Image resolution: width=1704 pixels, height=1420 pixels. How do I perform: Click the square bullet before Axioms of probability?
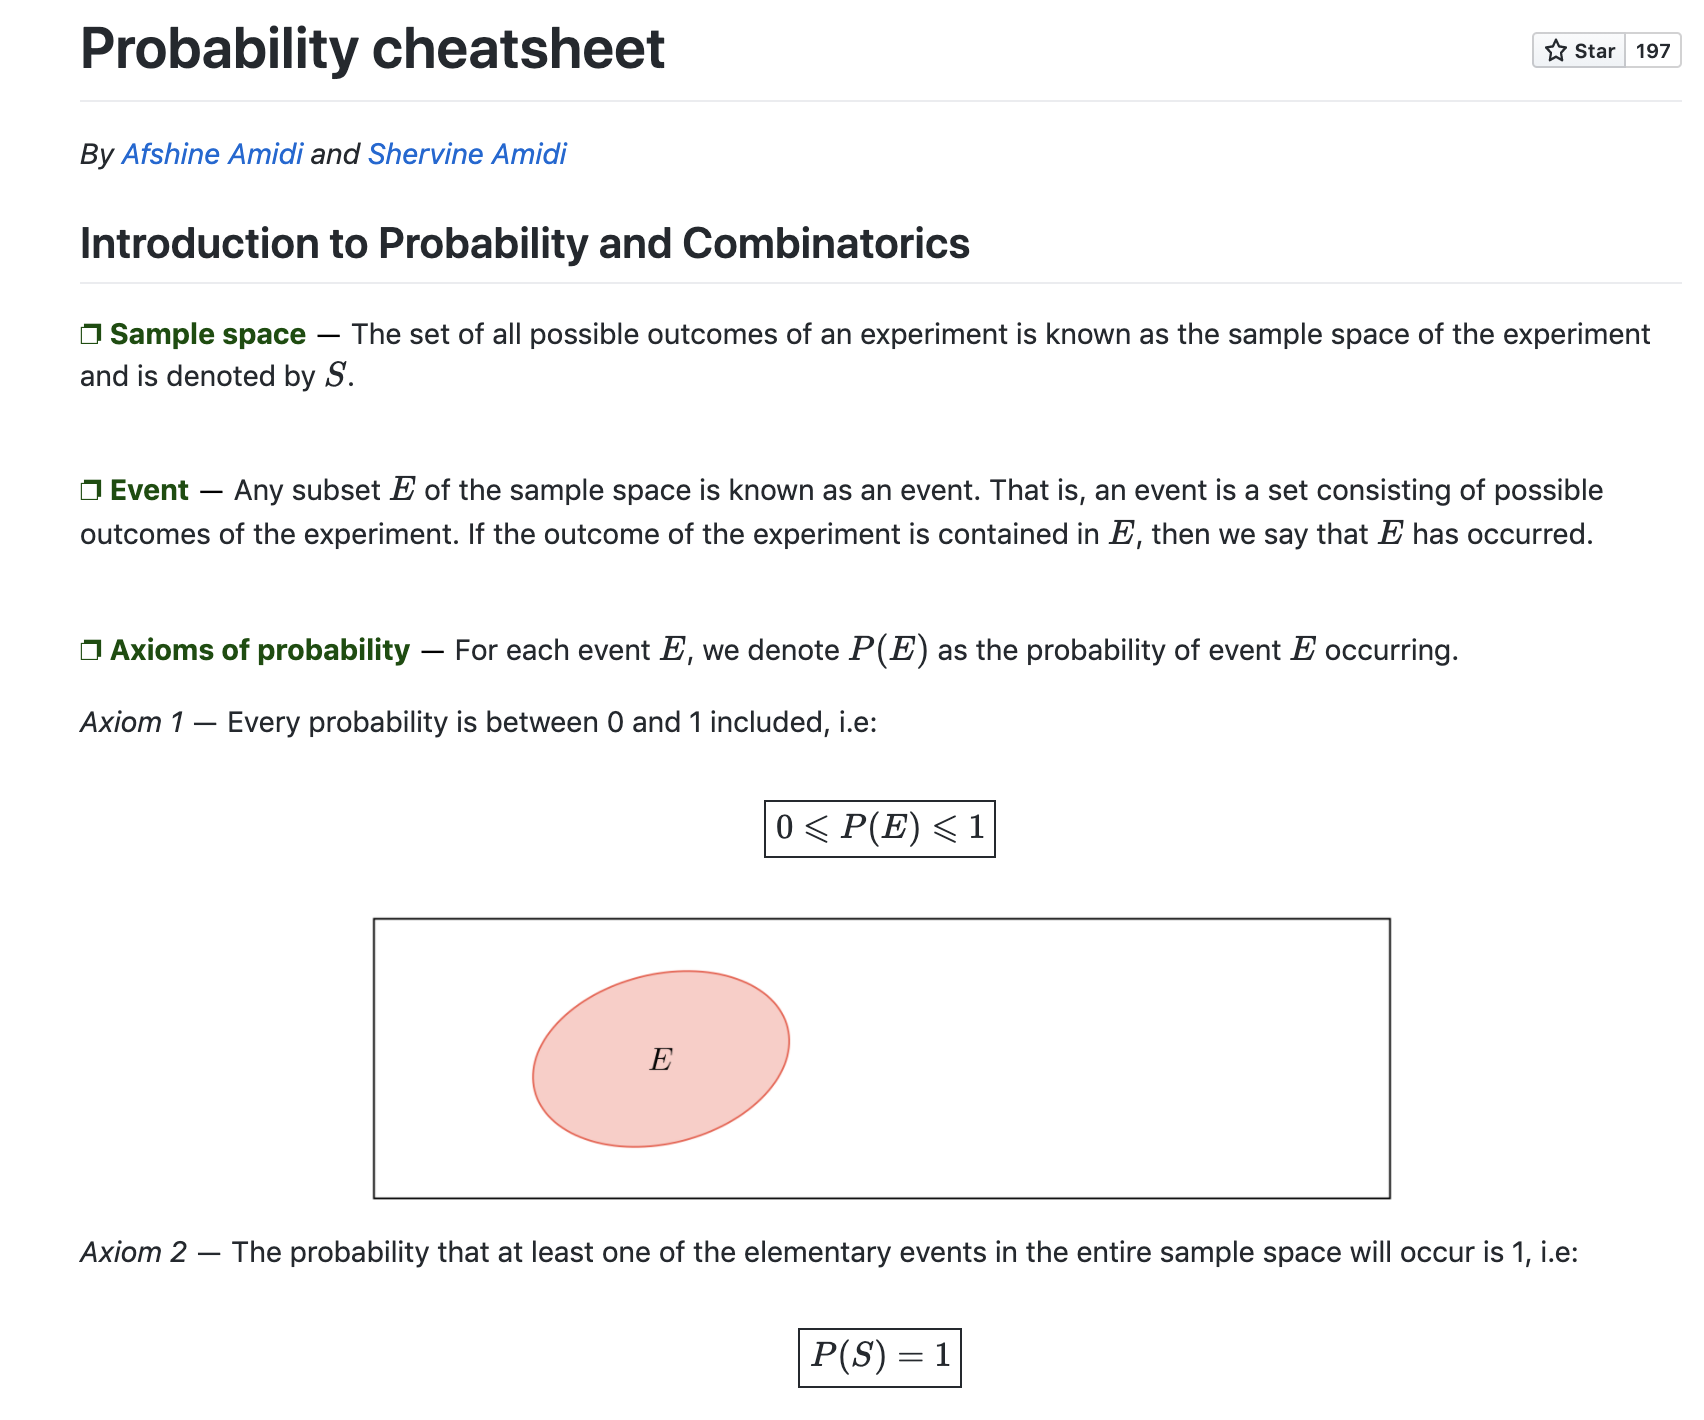pos(91,650)
